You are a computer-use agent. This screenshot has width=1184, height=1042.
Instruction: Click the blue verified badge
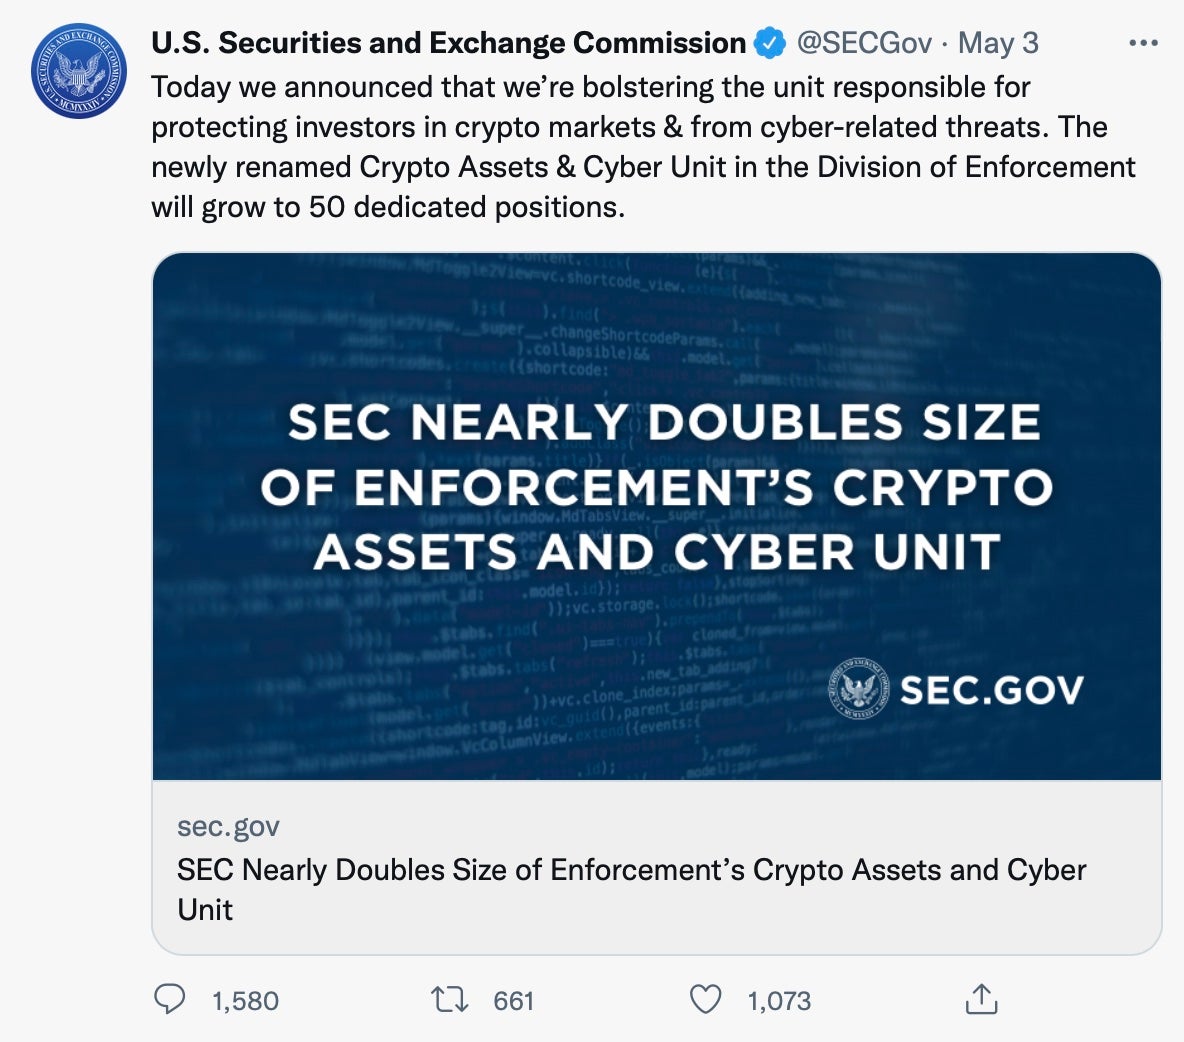click(769, 43)
